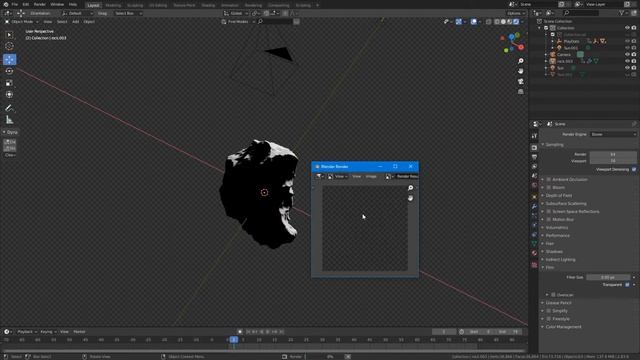Expand the Shadows panel
The height and width of the screenshot is (360, 640).
point(554,251)
